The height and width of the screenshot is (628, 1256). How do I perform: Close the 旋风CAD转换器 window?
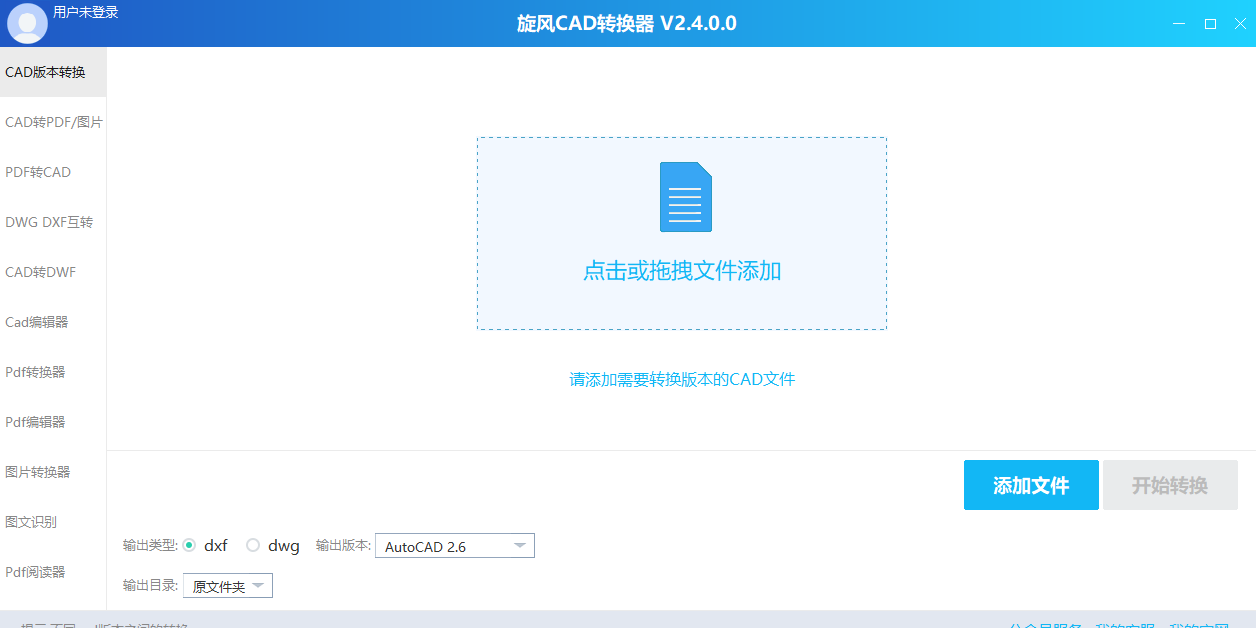(1240, 24)
